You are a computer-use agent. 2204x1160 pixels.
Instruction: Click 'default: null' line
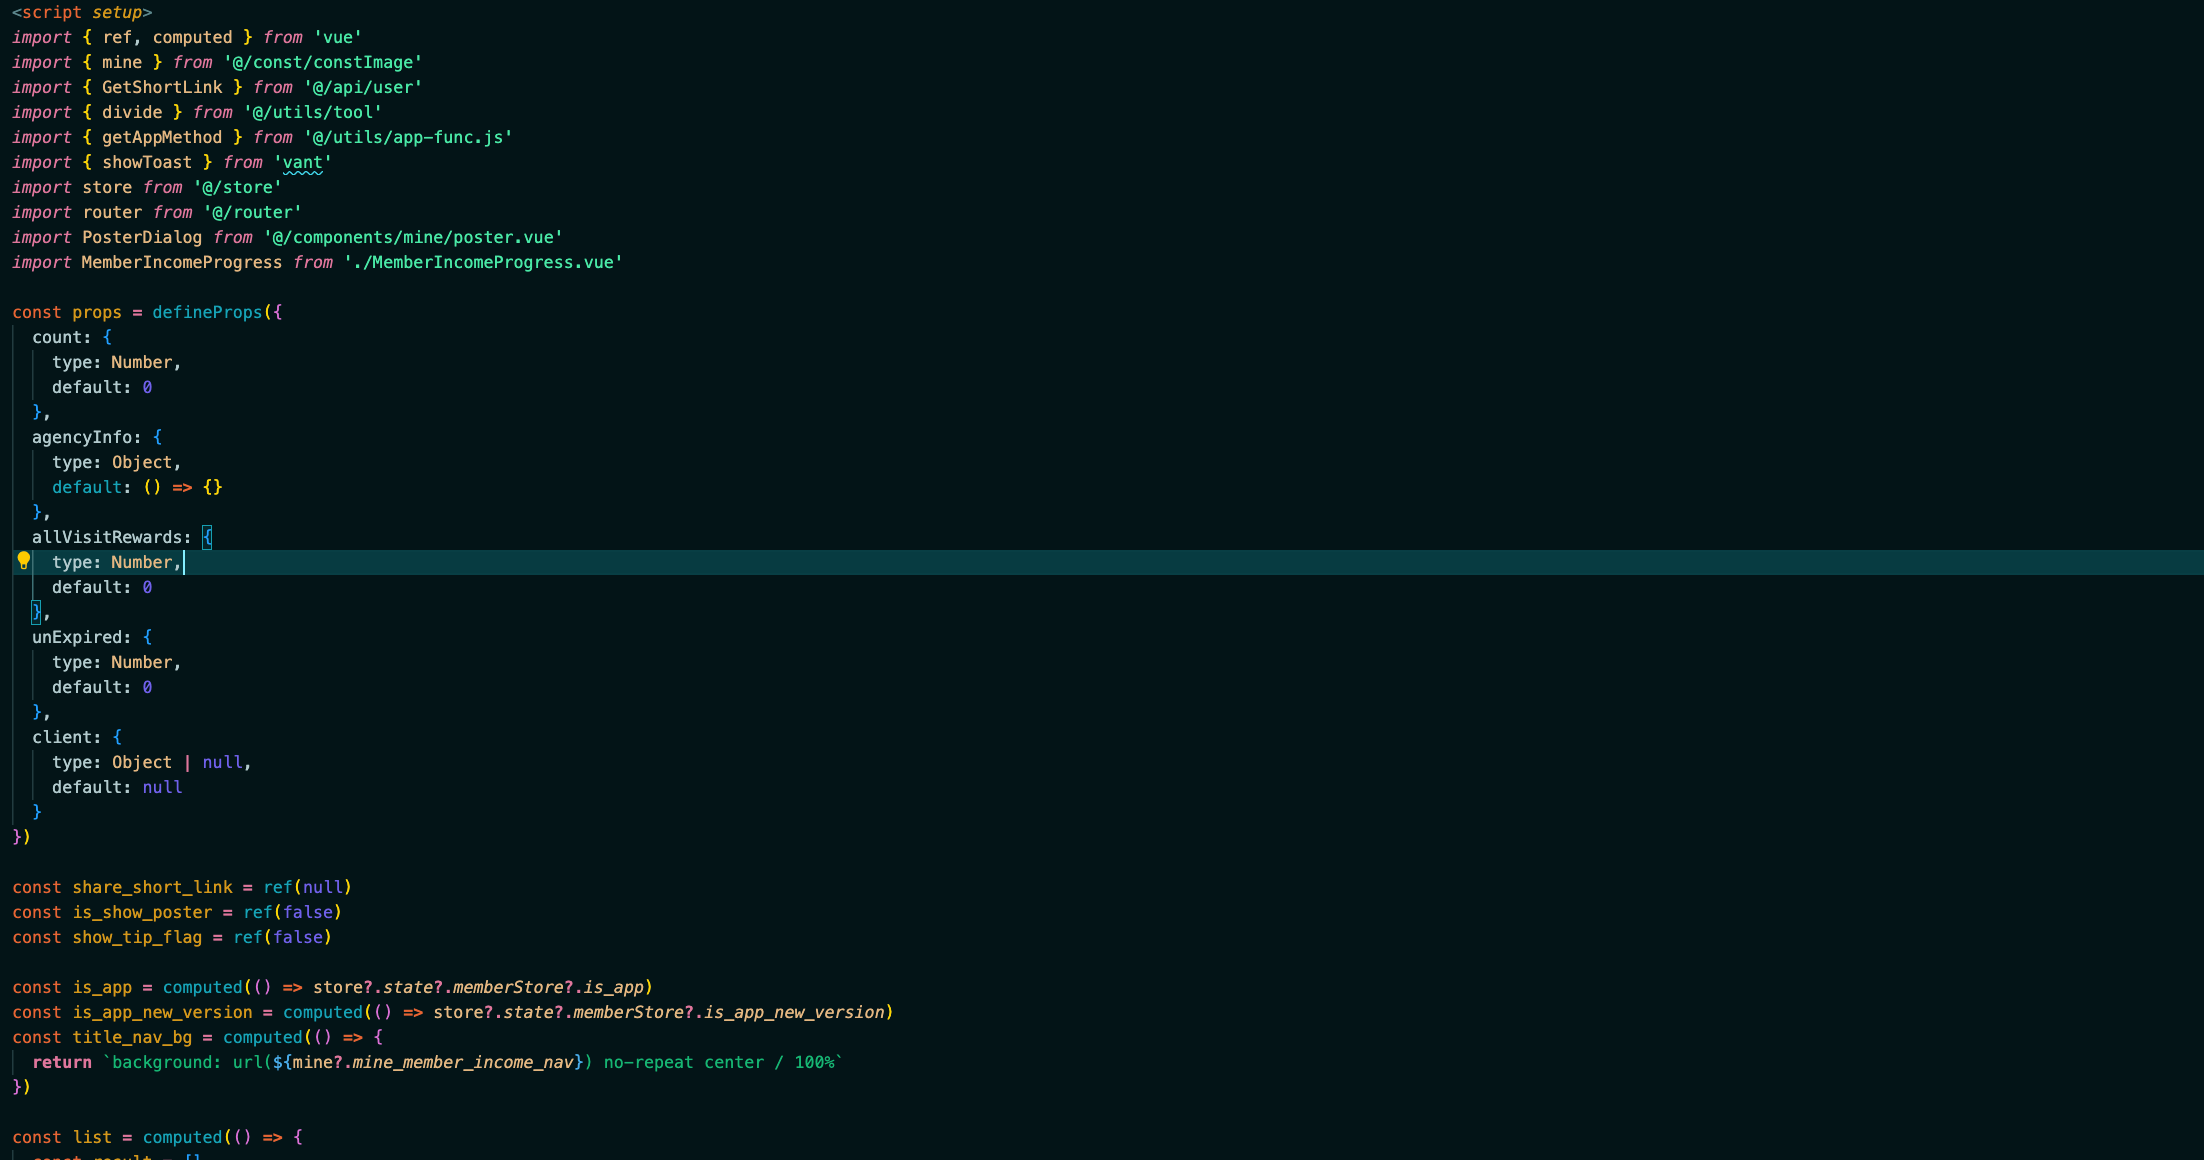point(117,787)
